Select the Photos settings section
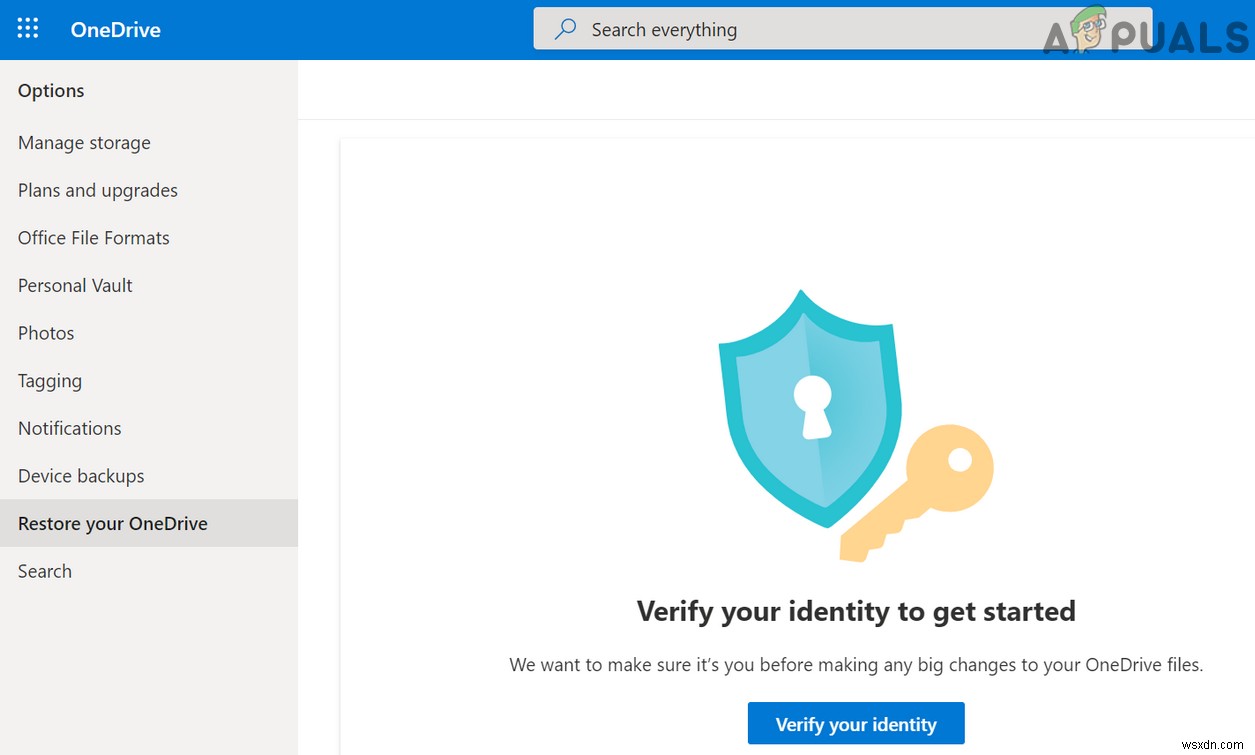Viewport: 1255px width, 755px height. point(46,333)
